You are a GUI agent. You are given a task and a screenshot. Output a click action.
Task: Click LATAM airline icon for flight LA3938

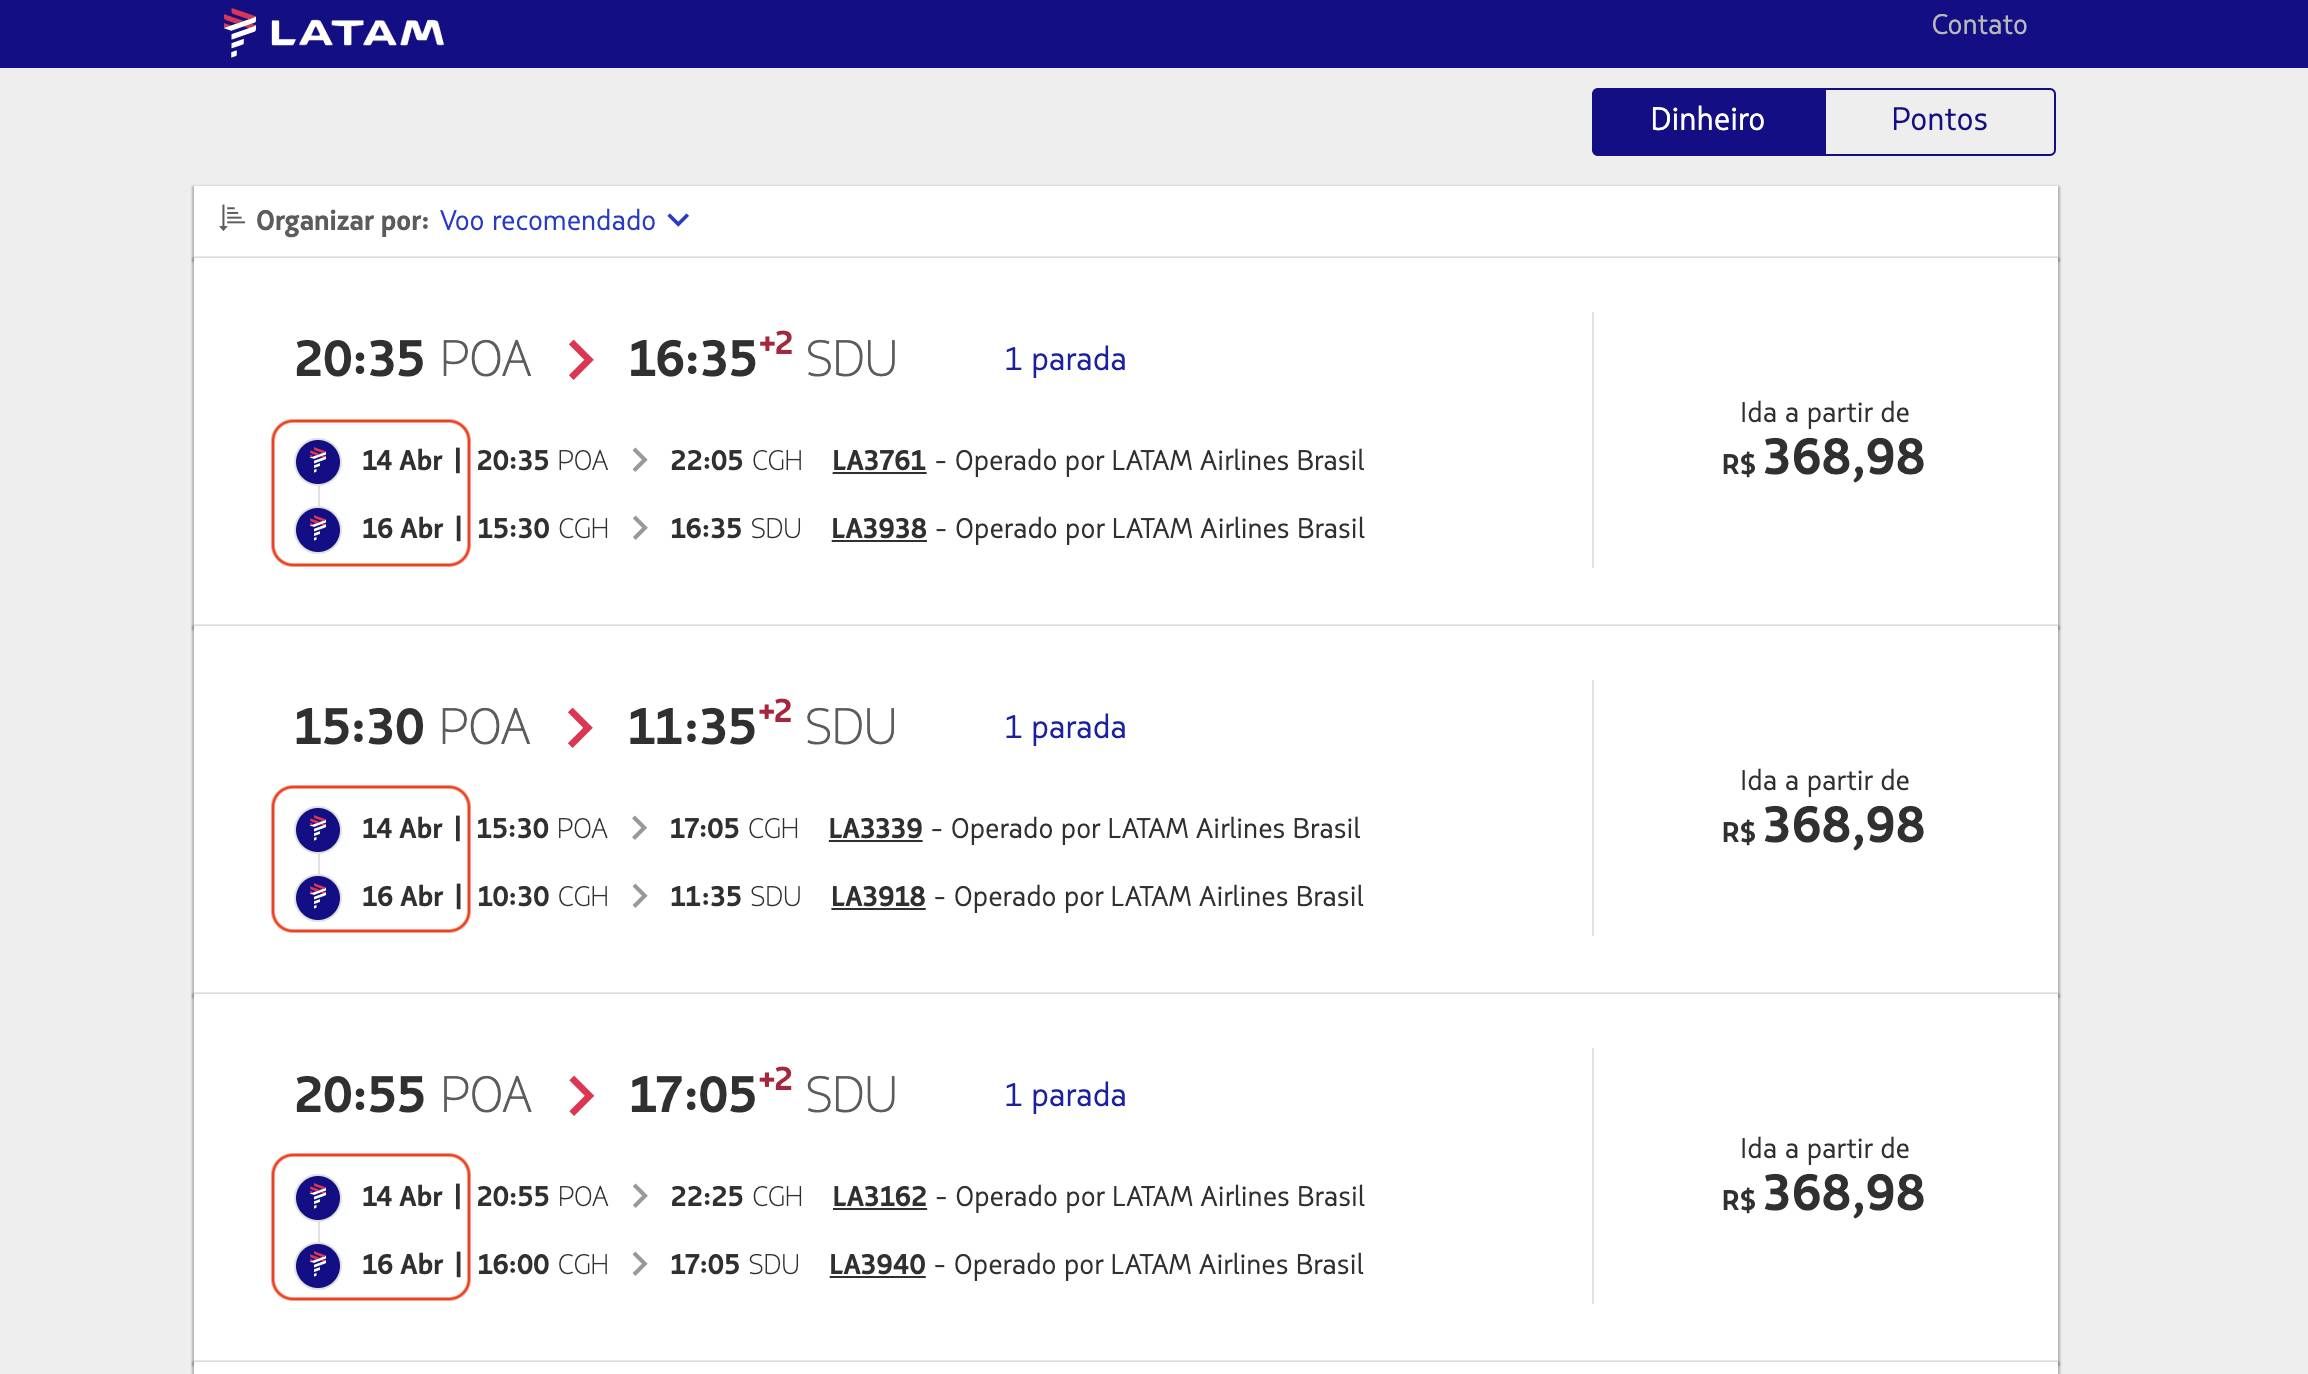coord(318,529)
